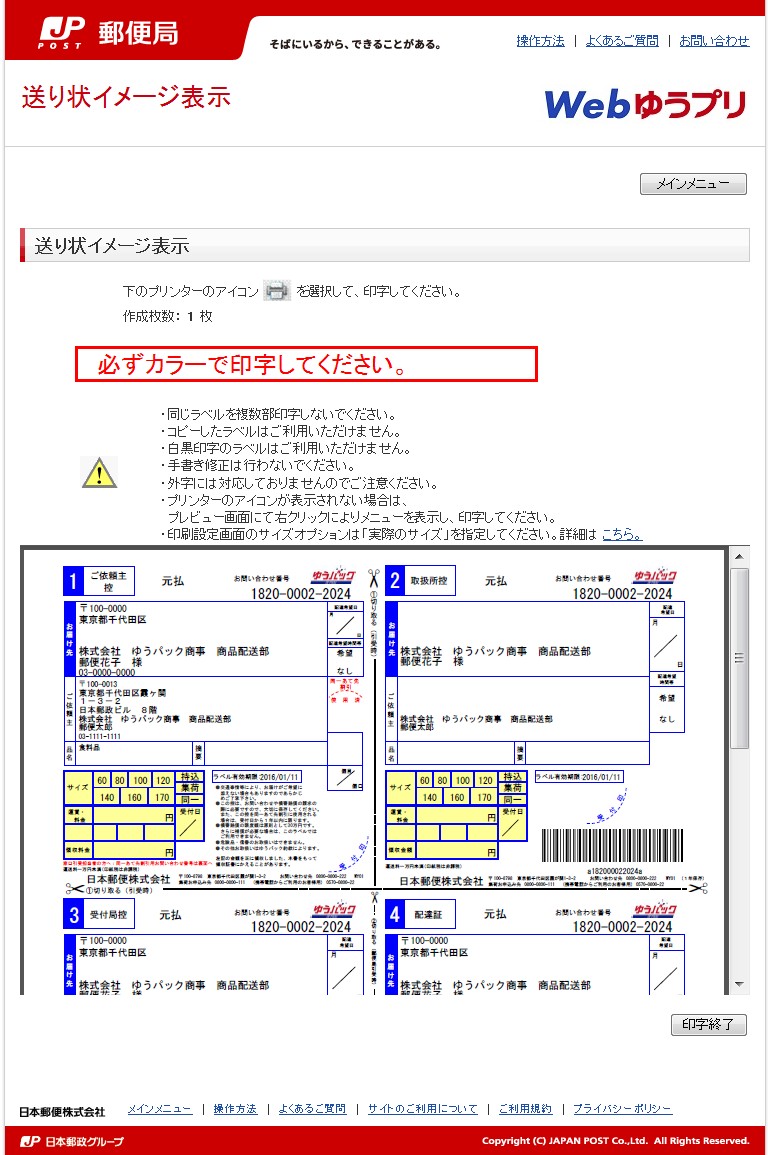
Task: Click the preview vertical scrollbar thumb
Action: pyautogui.click(x=739, y=658)
